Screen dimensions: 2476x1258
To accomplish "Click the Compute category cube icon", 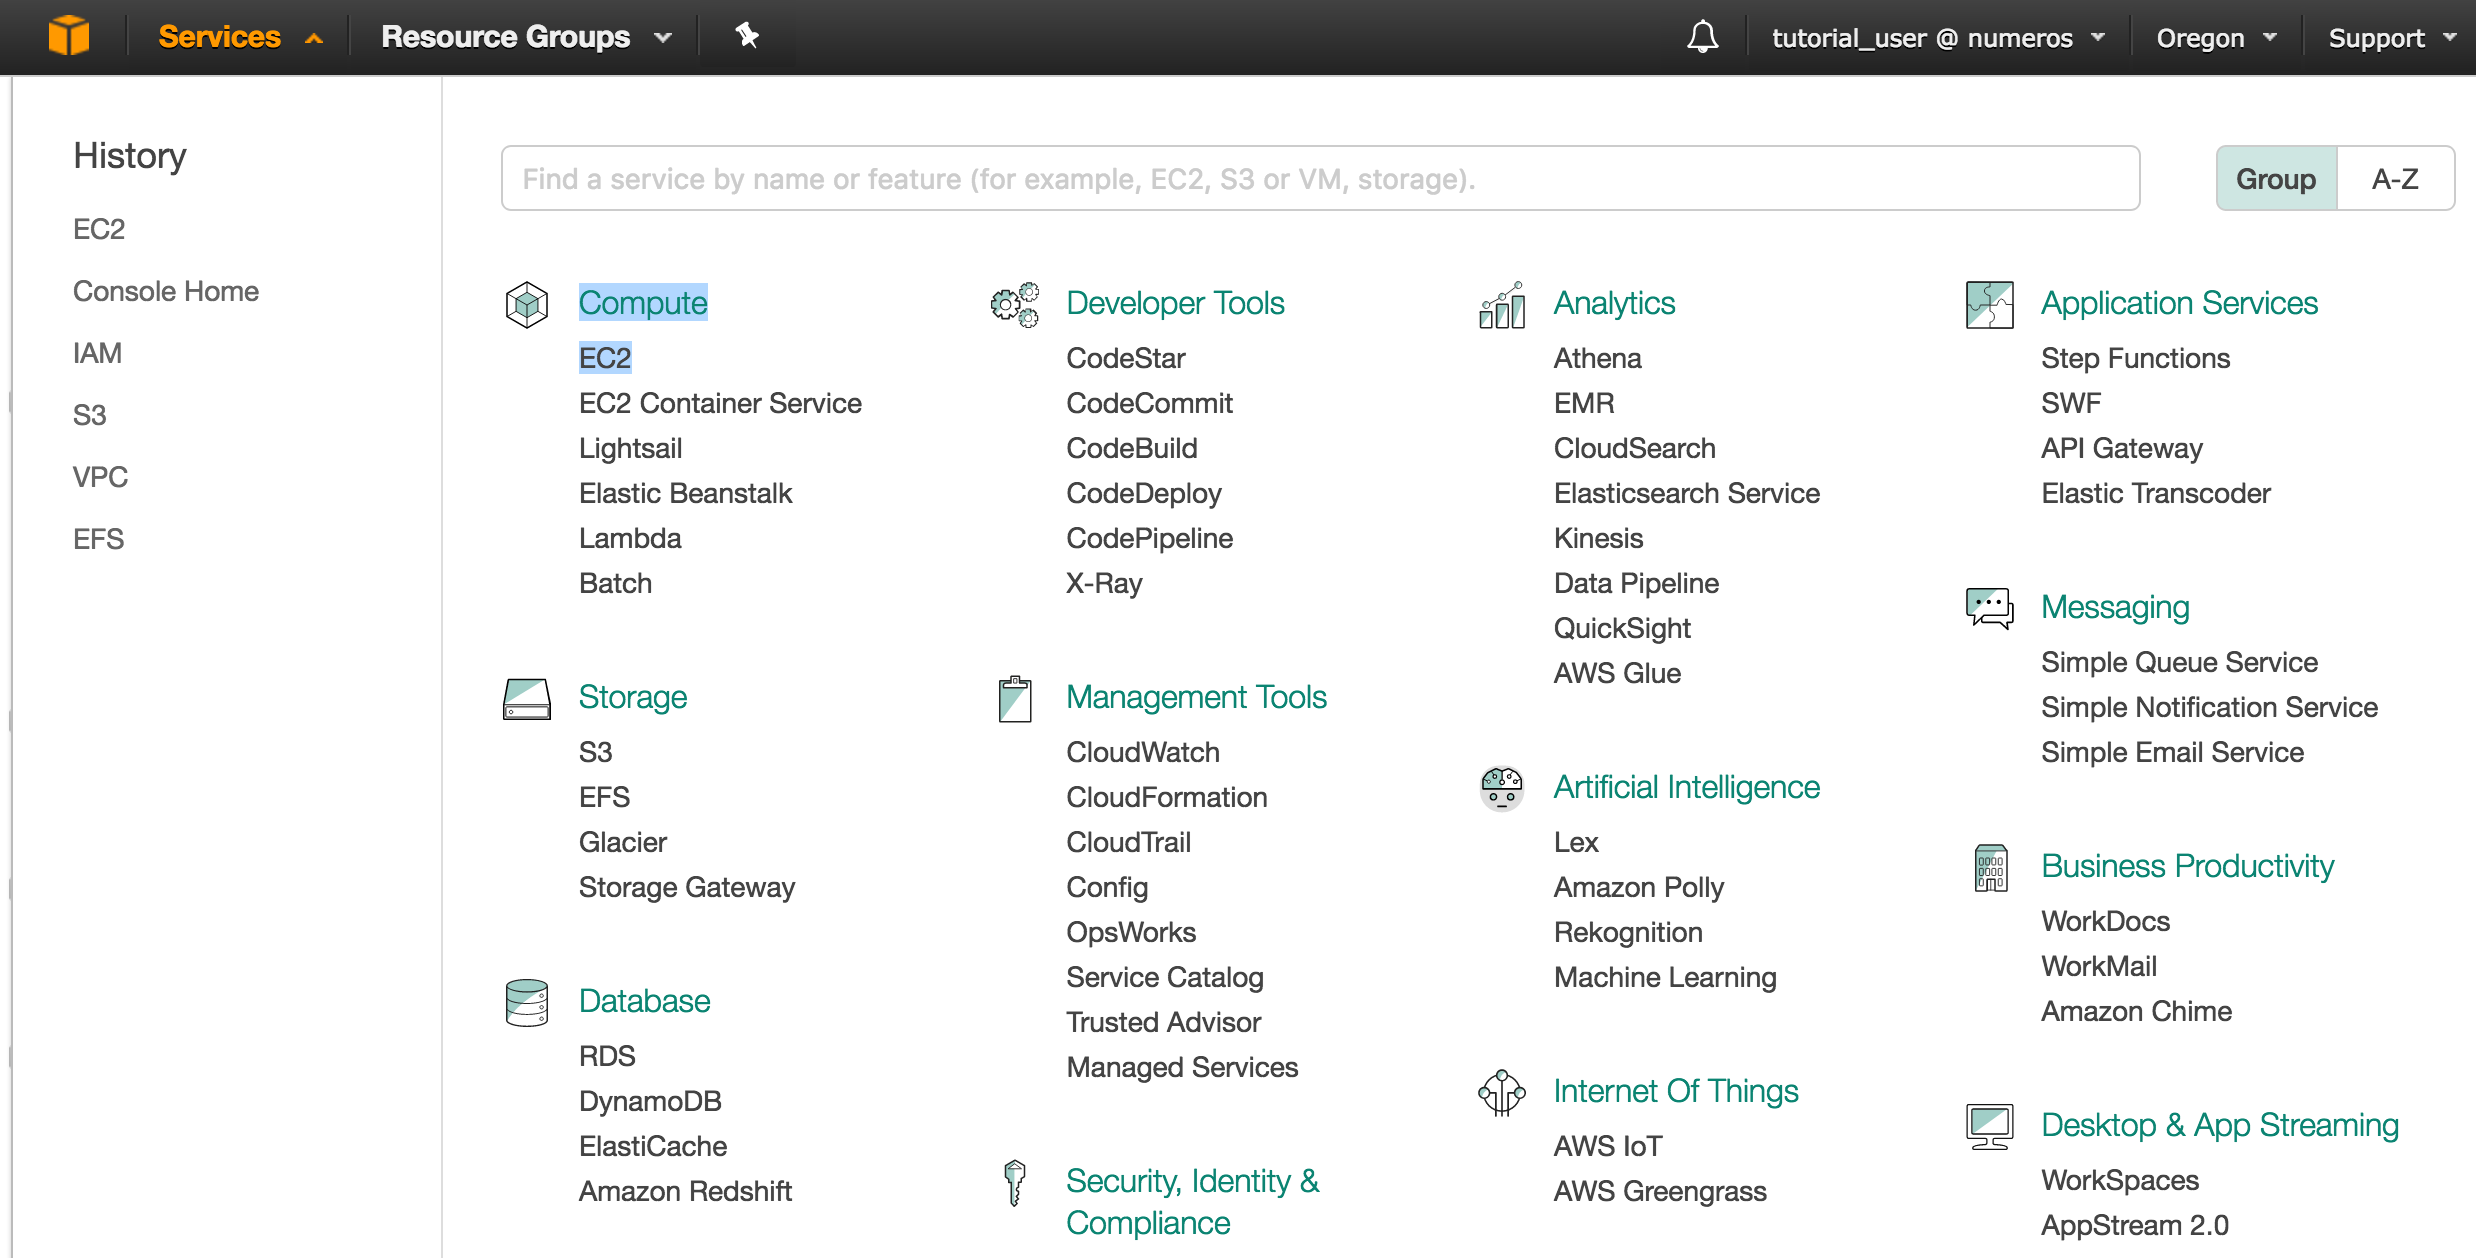I will point(527,304).
